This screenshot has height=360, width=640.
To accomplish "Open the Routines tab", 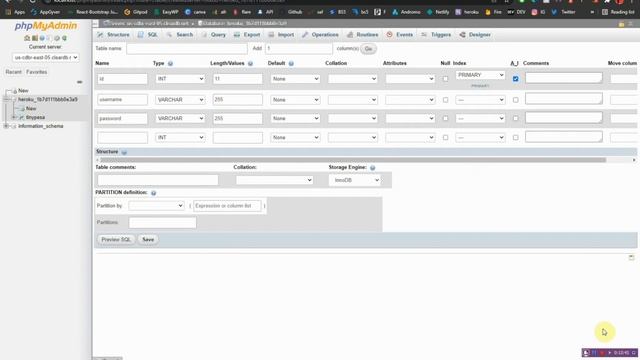I will point(362,35).
